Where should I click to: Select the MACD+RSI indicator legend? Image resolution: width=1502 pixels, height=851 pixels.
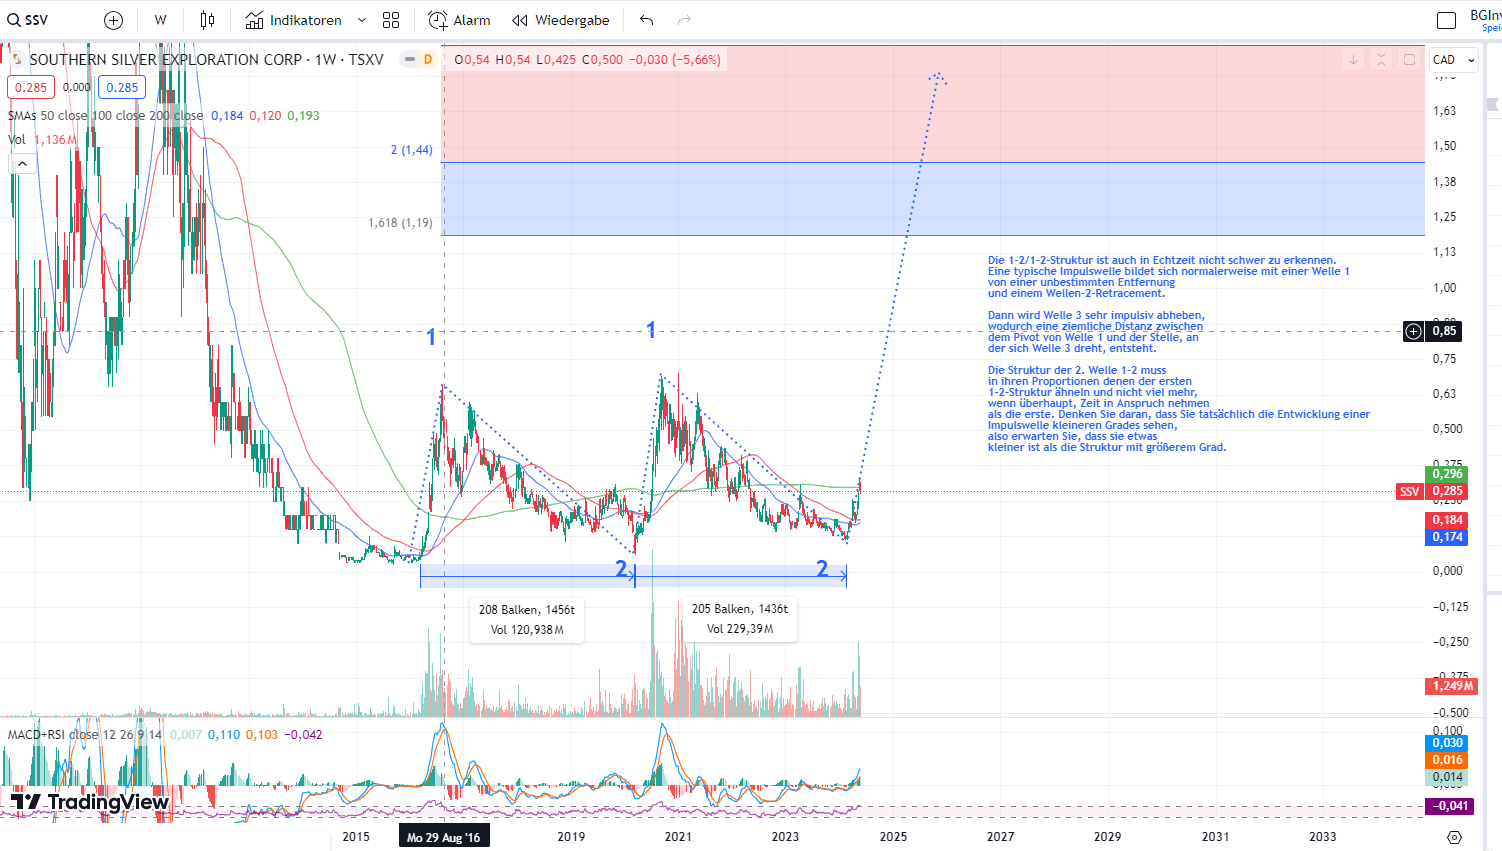click(x=84, y=735)
